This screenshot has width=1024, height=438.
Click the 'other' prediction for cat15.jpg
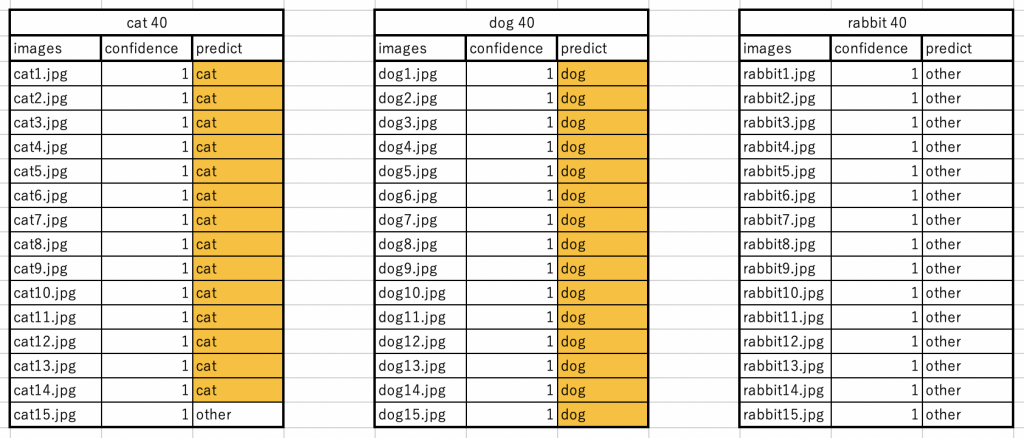pyautogui.click(x=238, y=414)
